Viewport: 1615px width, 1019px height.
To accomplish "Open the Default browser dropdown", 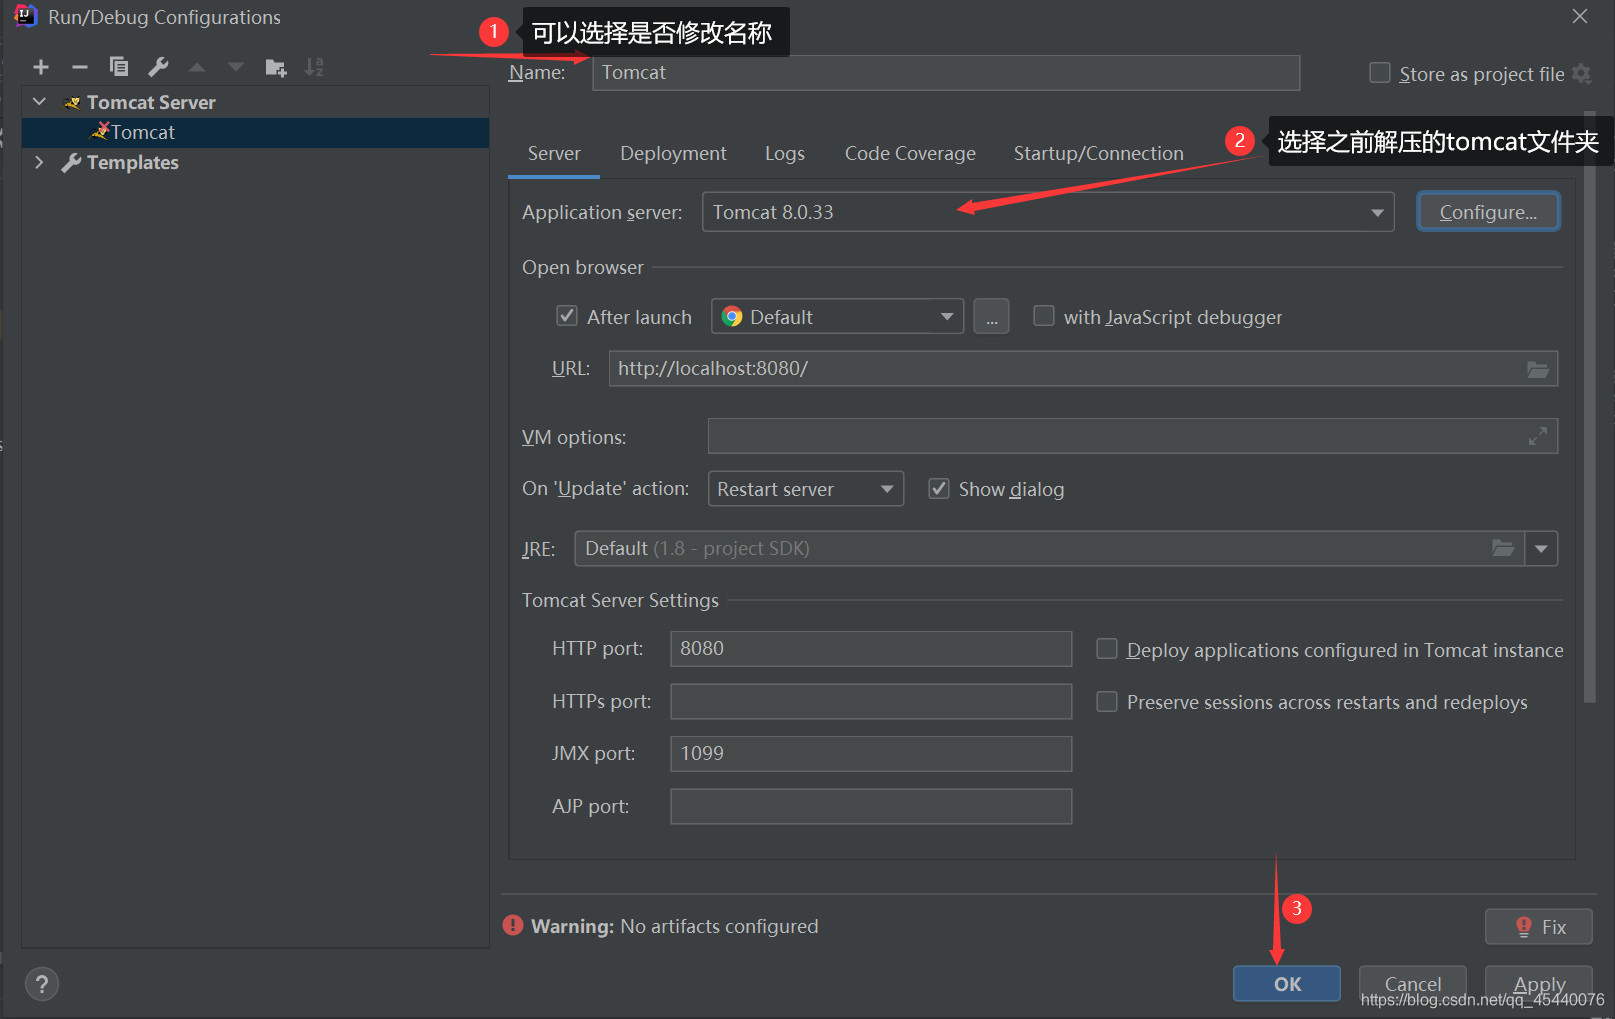I will (x=837, y=317).
